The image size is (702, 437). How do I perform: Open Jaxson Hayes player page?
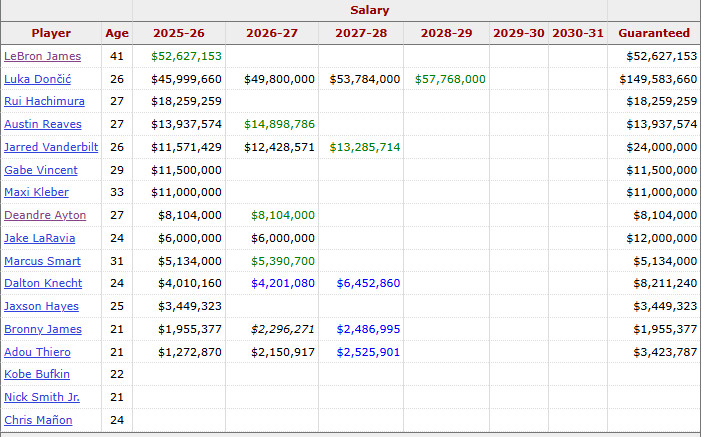tap(42, 306)
